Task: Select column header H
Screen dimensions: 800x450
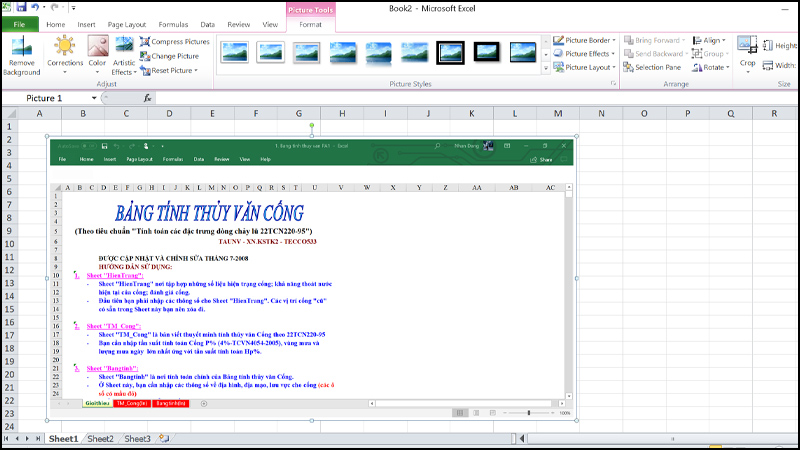Action: 341,113
